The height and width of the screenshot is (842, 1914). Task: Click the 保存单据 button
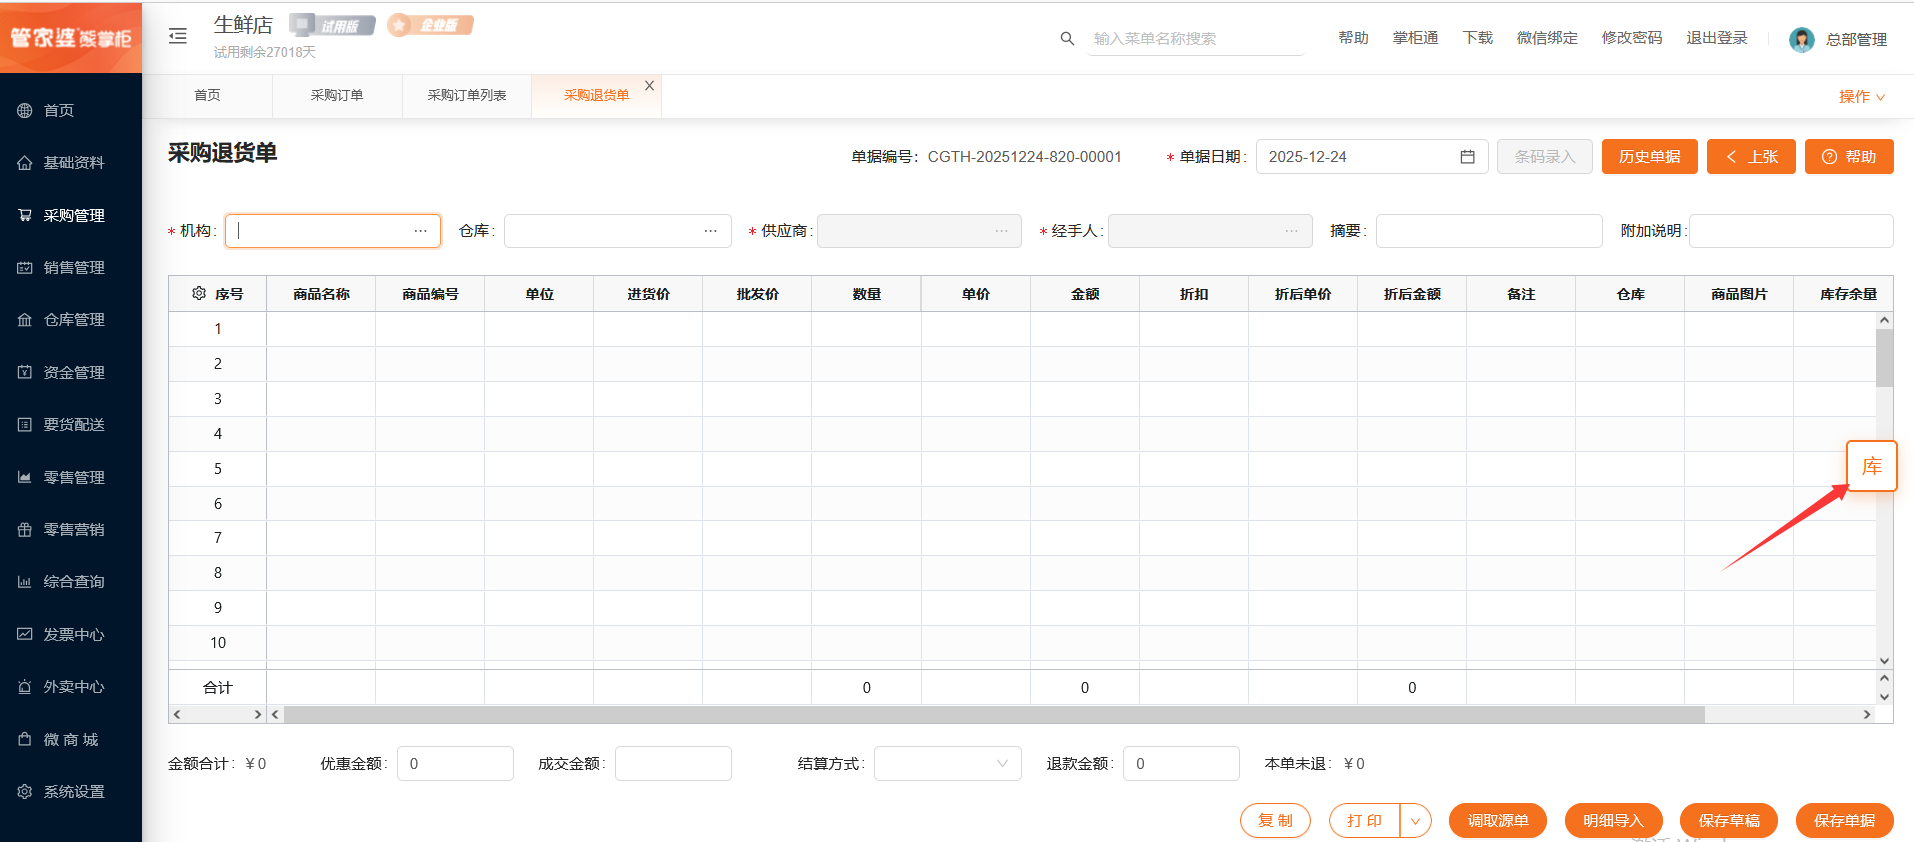(1844, 821)
